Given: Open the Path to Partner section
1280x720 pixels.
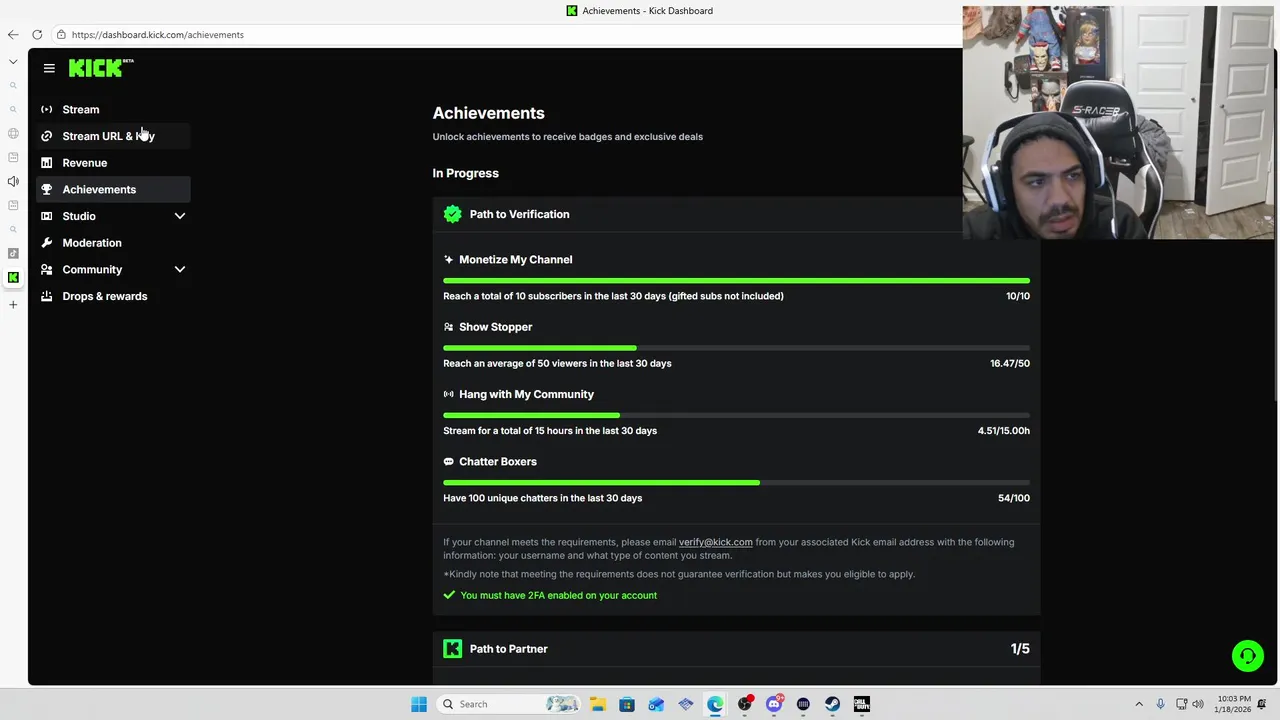Looking at the screenshot, I should click(736, 649).
